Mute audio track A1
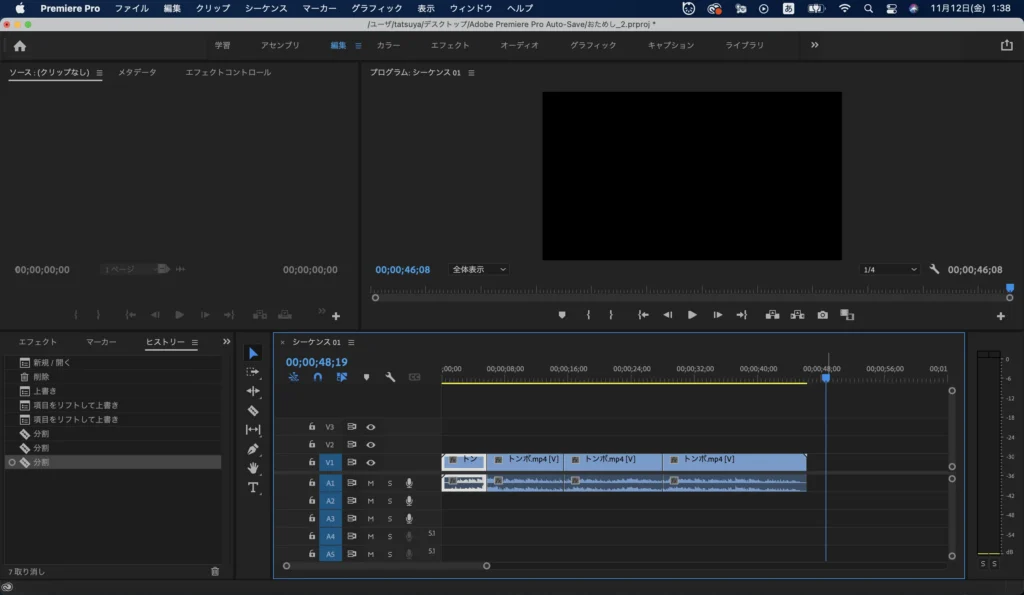Viewport: 1024px width, 595px height. (371, 483)
